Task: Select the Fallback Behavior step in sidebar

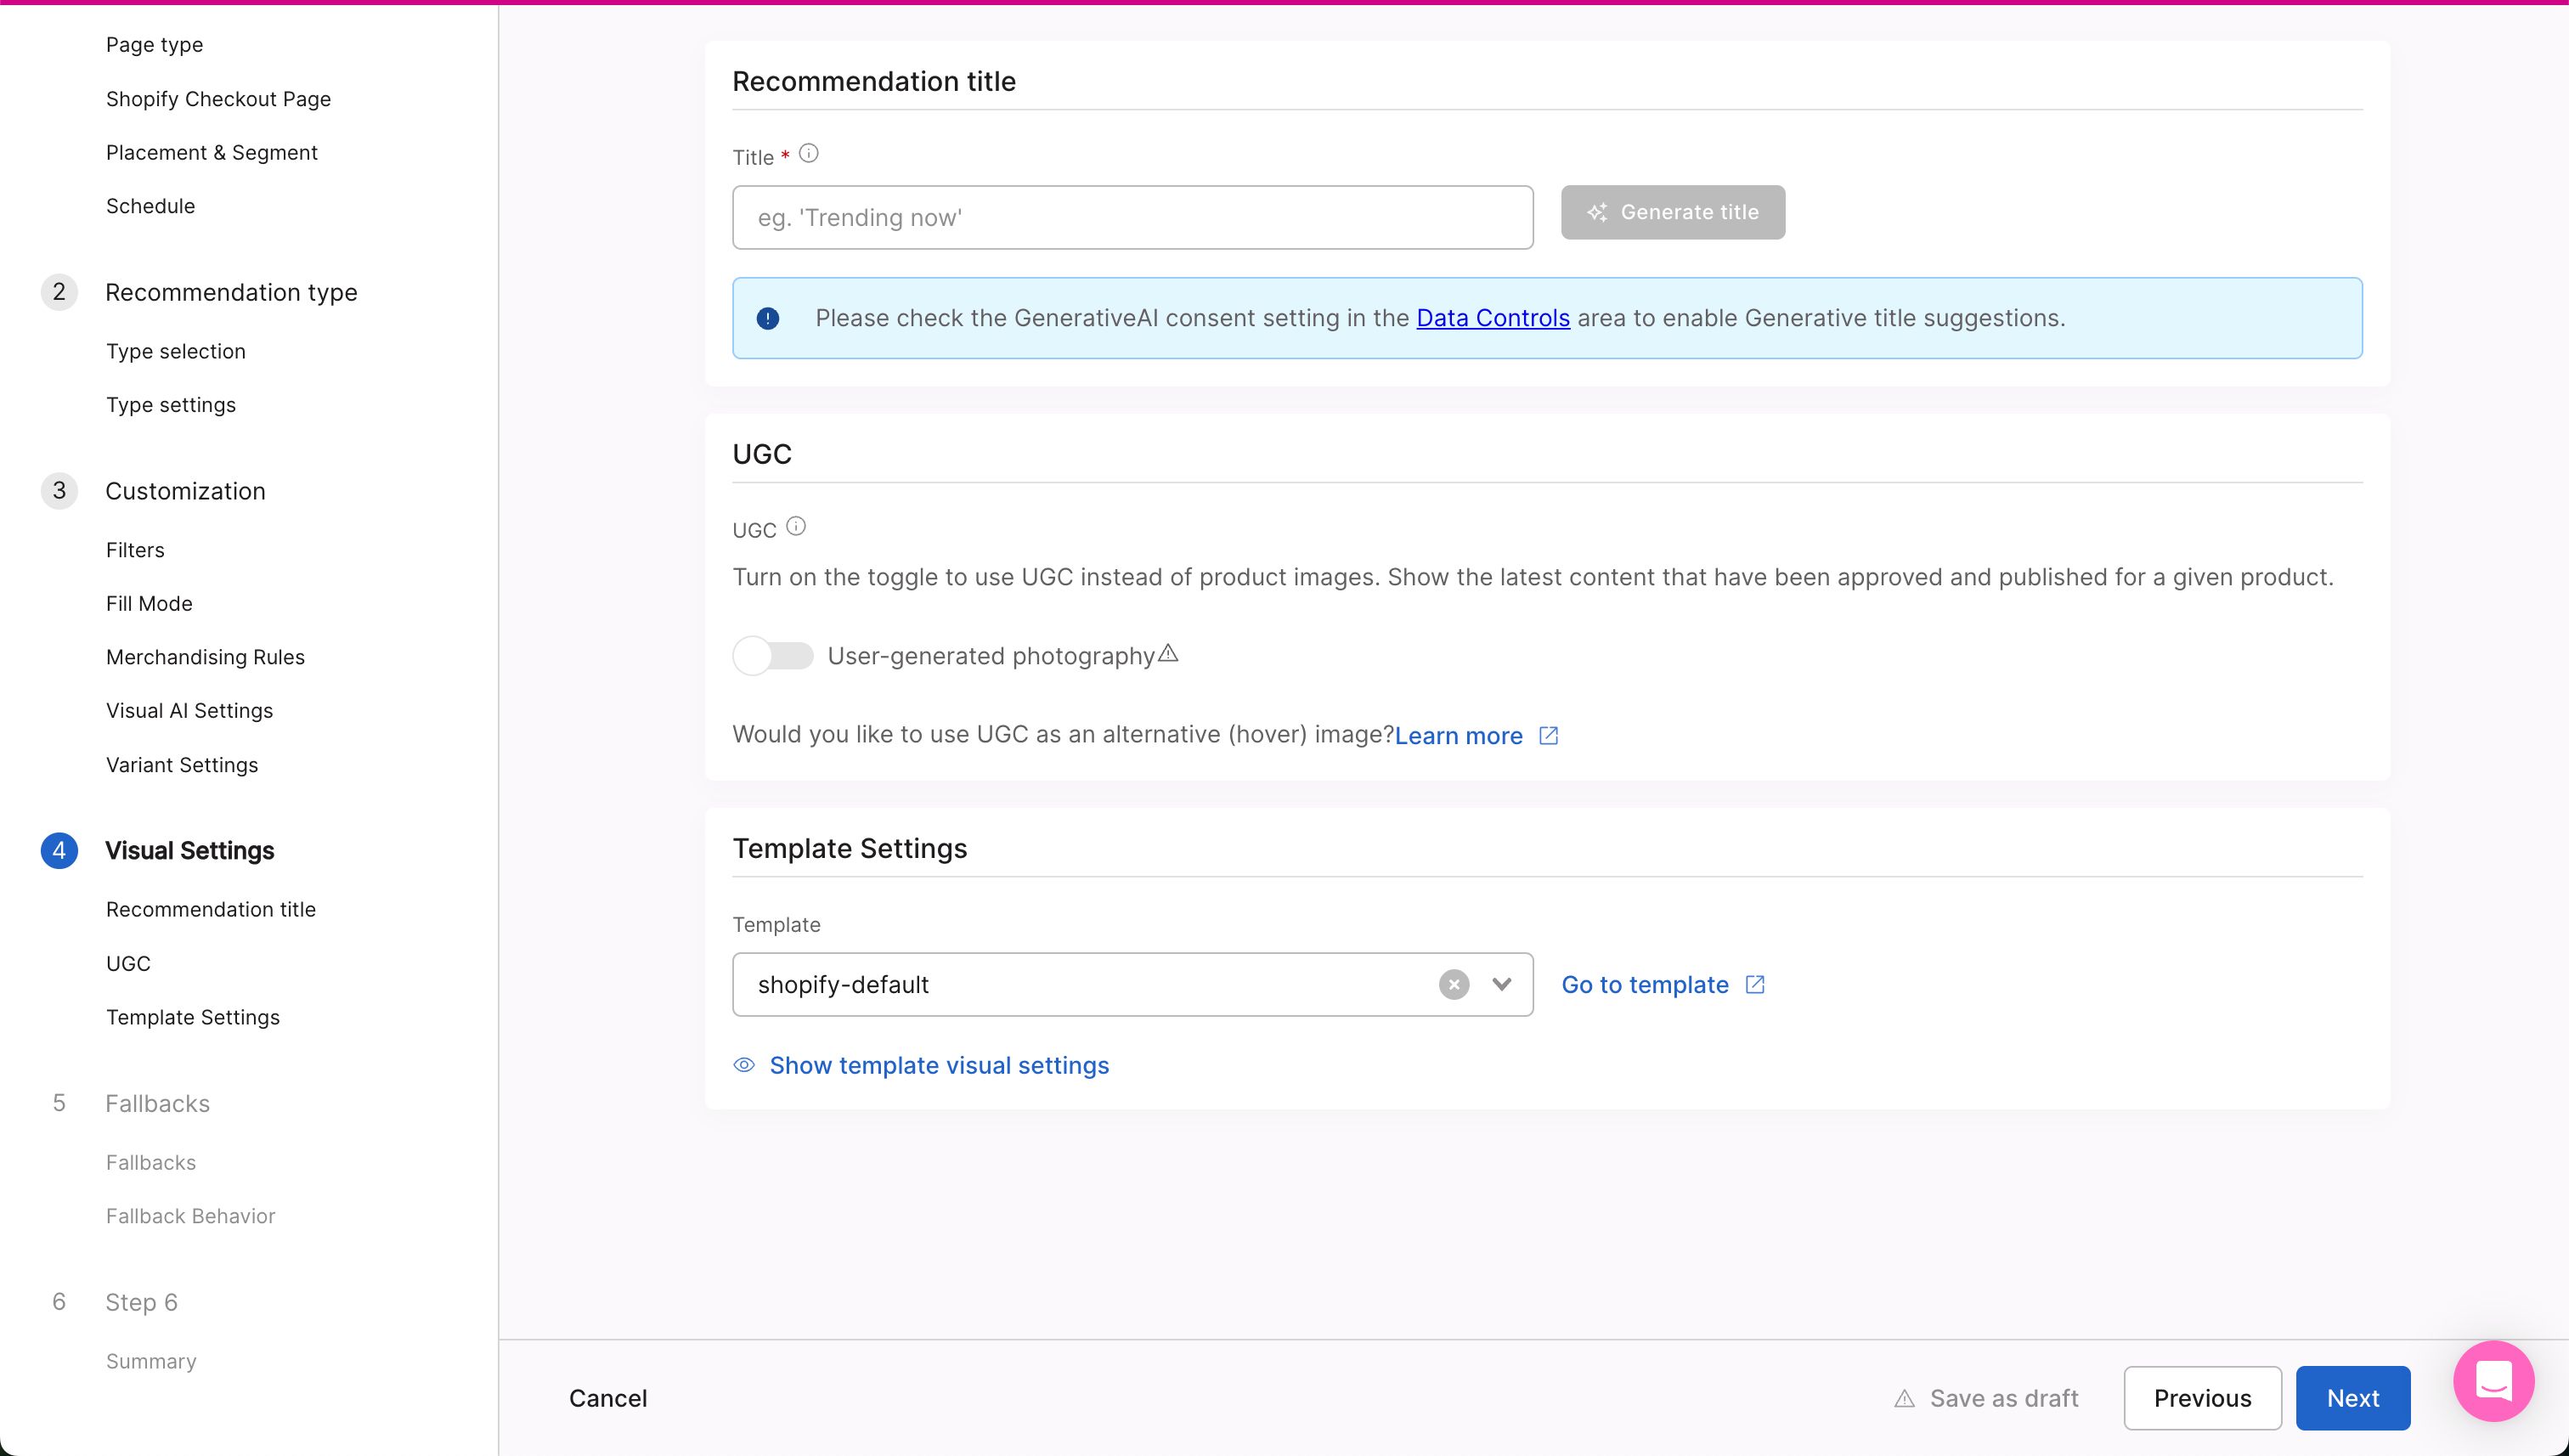Action: [x=190, y=1215]
